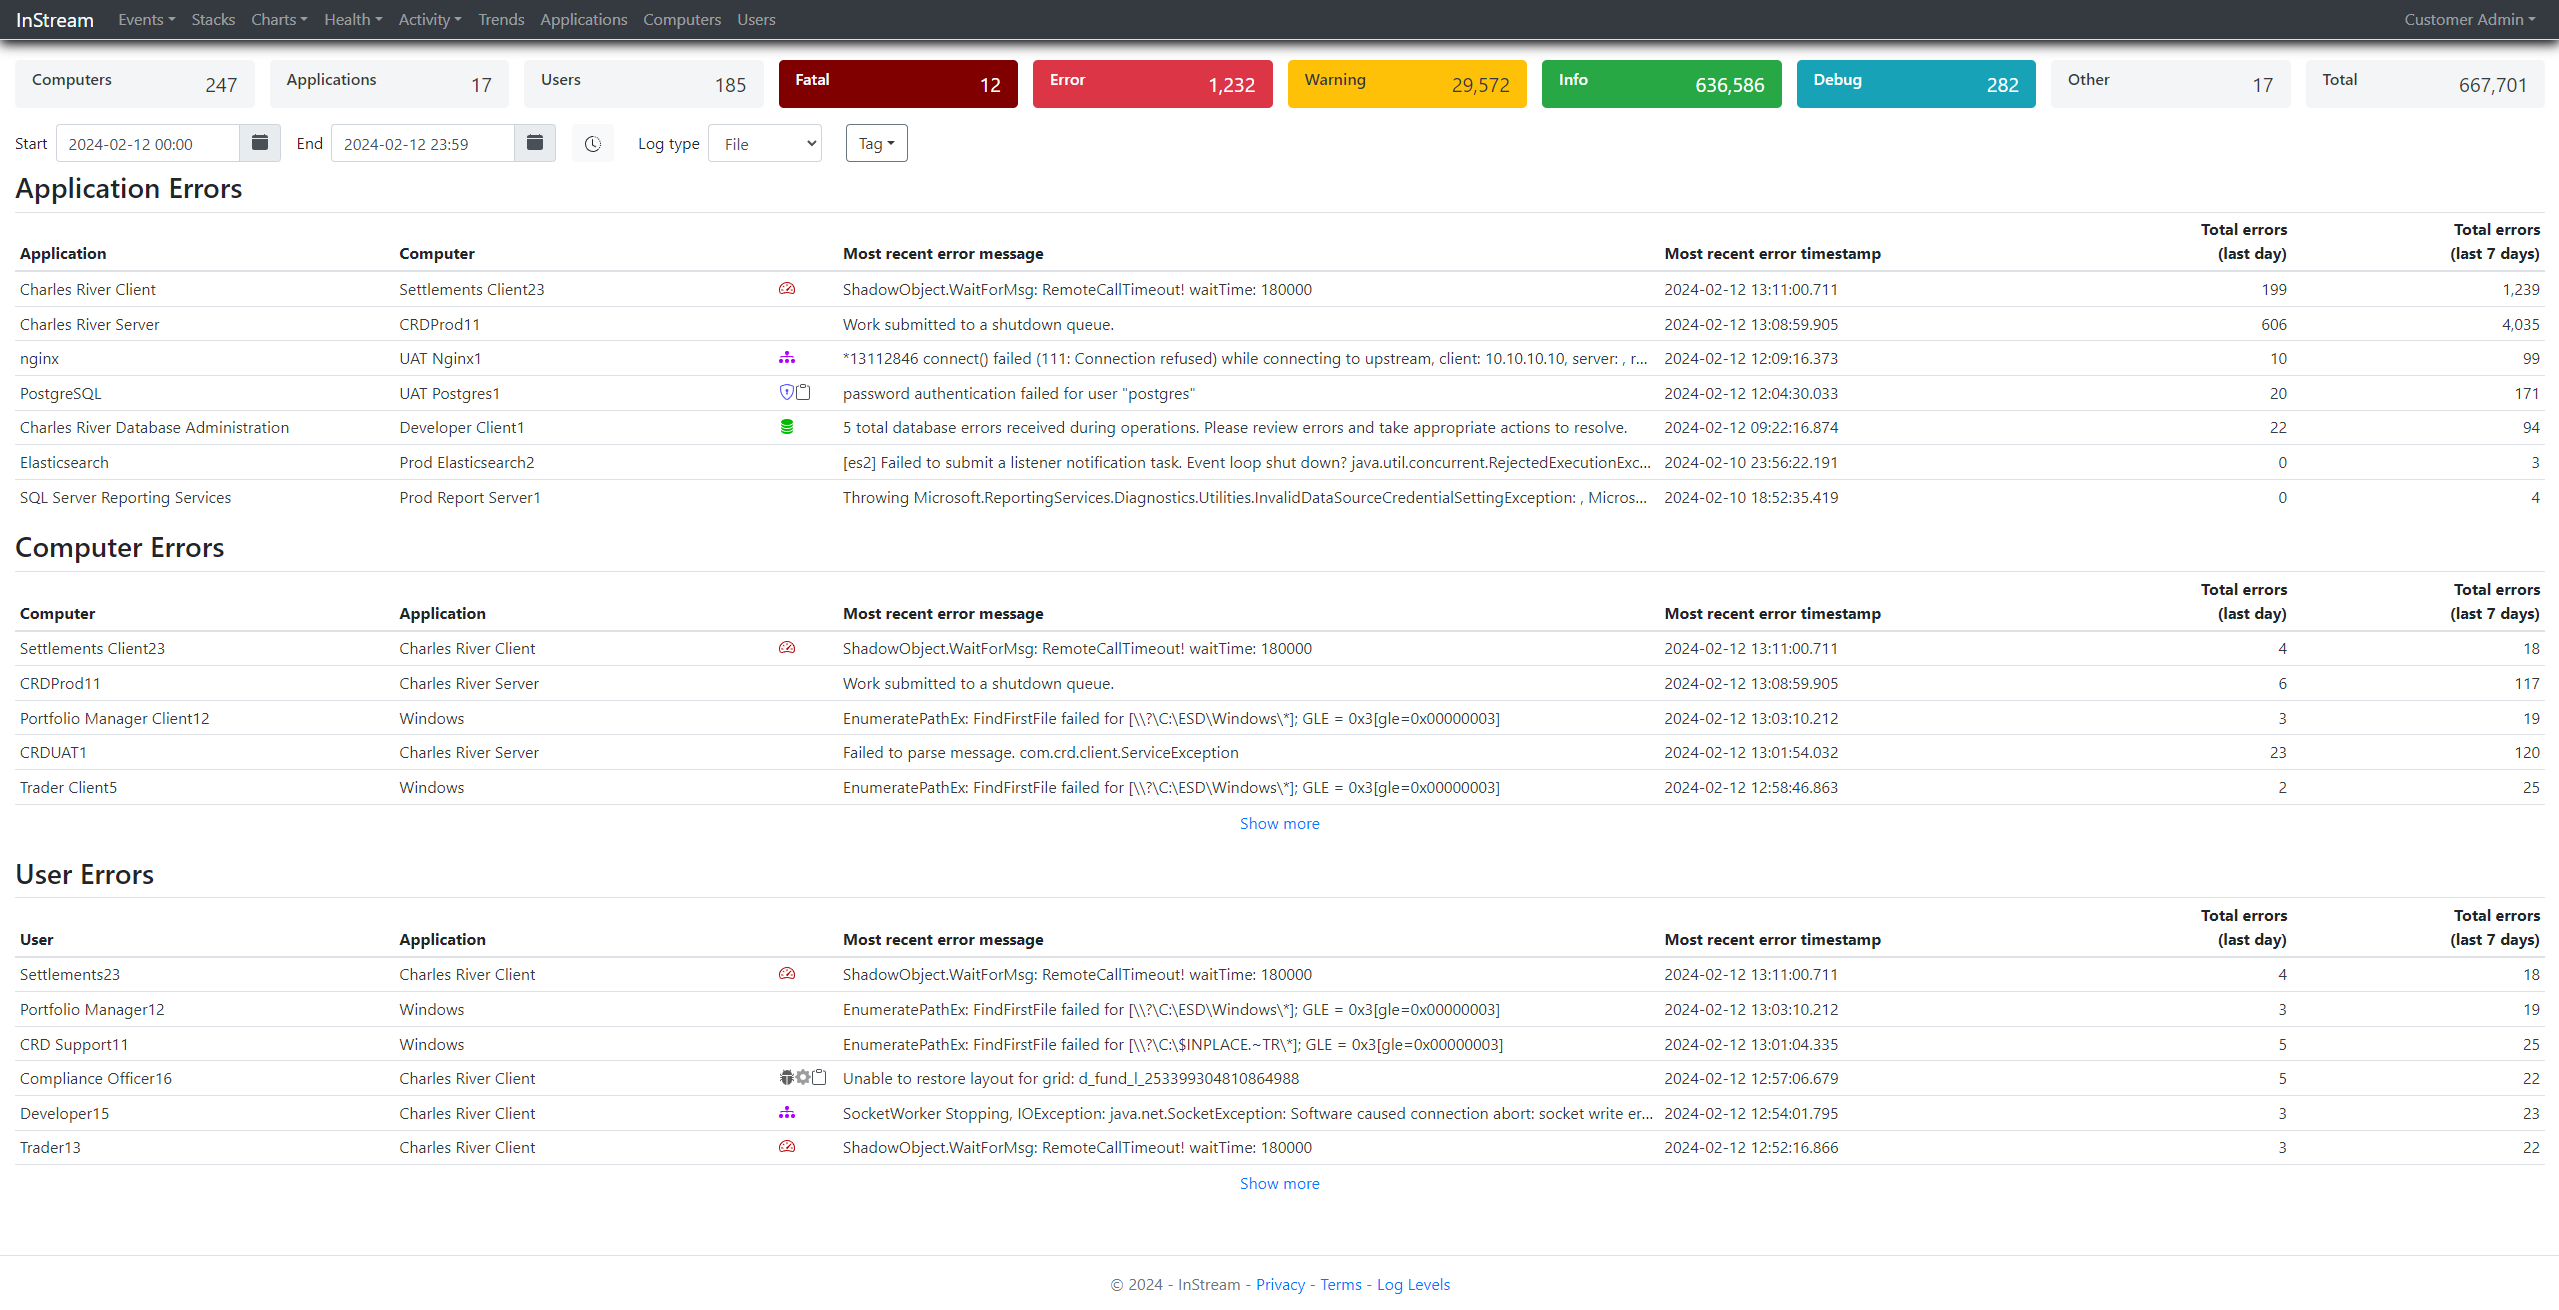Image resolution: width=2559 pixels, height=1310 pixels.
Task: Click the Start date input field
Action: pyautogui.click(x=148, y=144)
